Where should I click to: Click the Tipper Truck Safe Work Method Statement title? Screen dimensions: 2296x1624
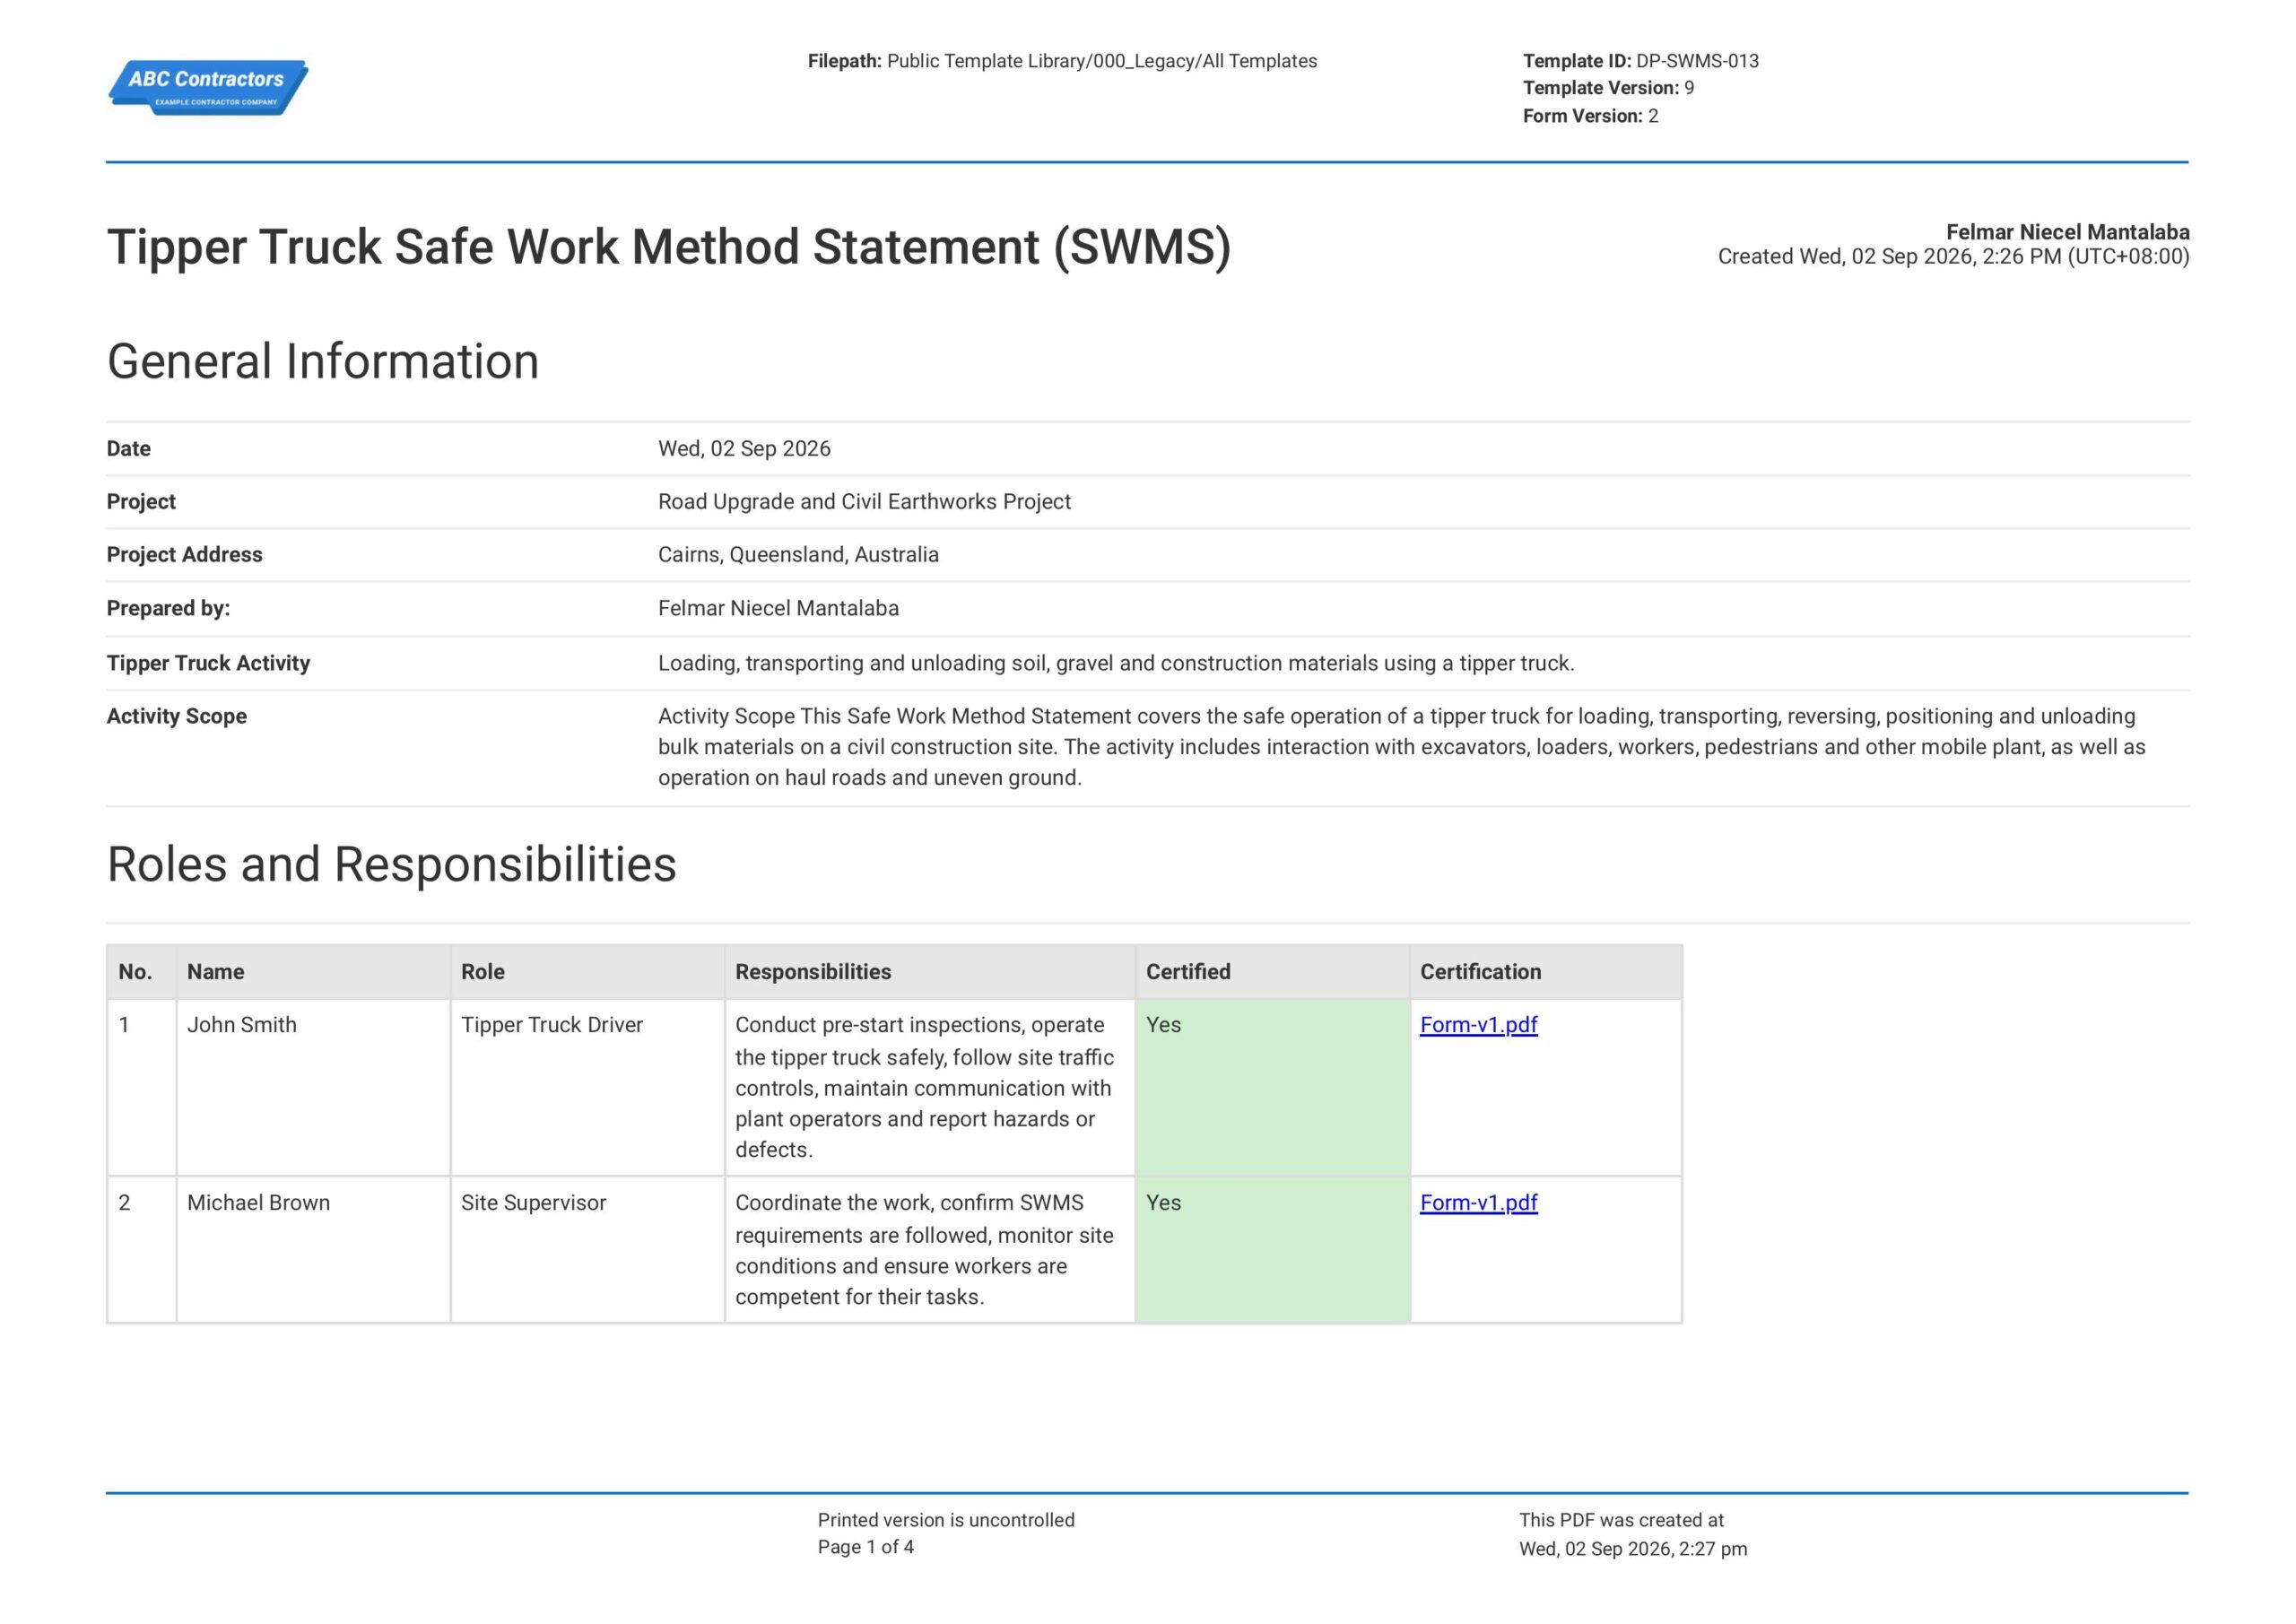(x=669, y=247)
